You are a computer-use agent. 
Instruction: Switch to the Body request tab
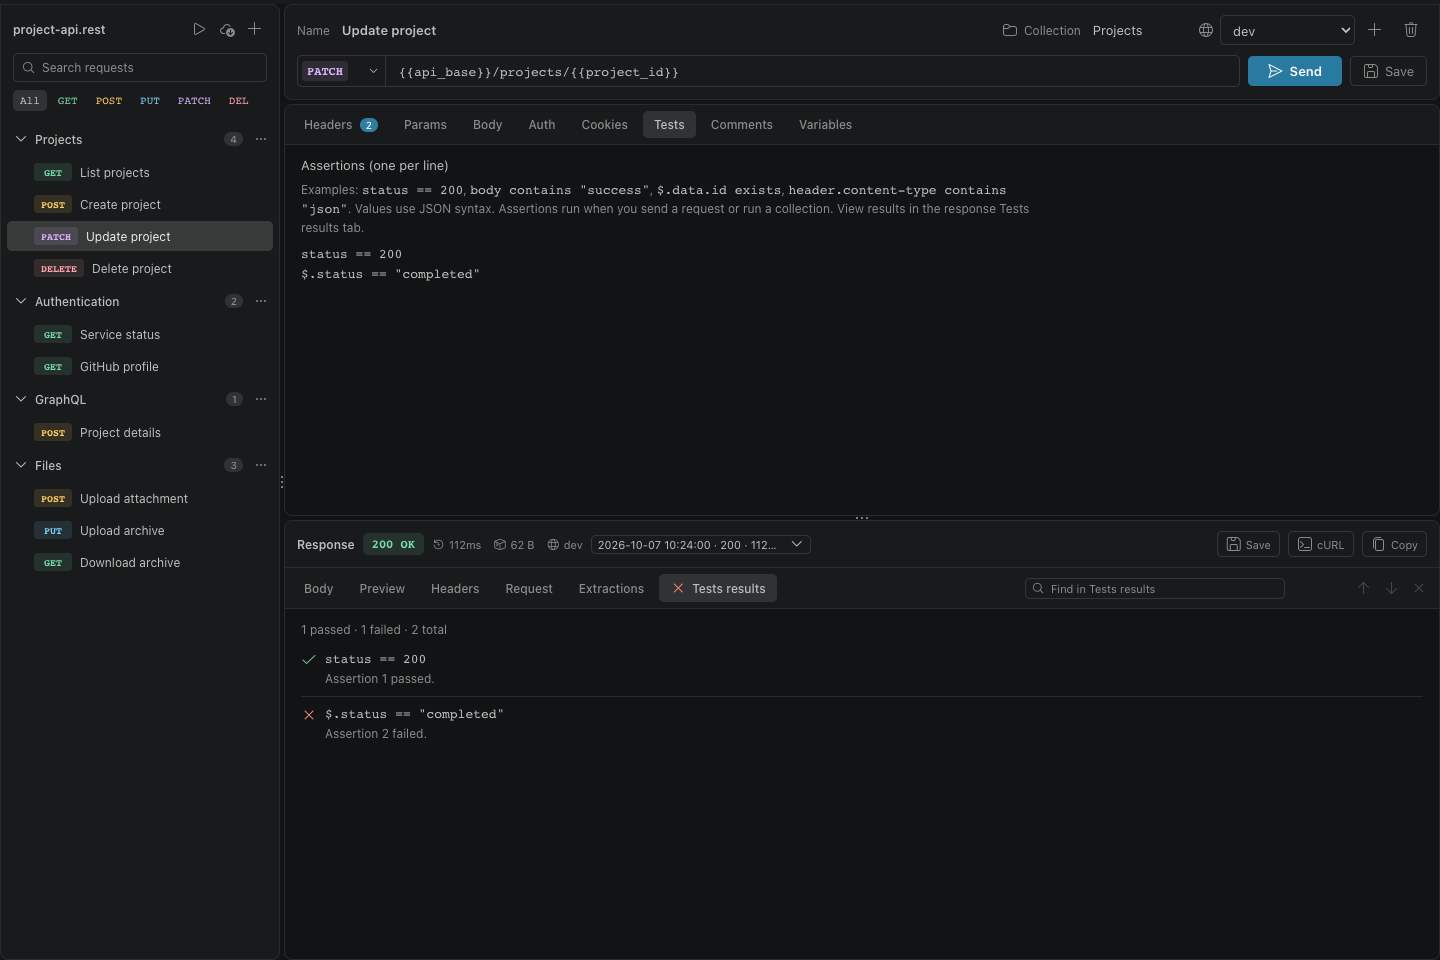tap(487, 125)
